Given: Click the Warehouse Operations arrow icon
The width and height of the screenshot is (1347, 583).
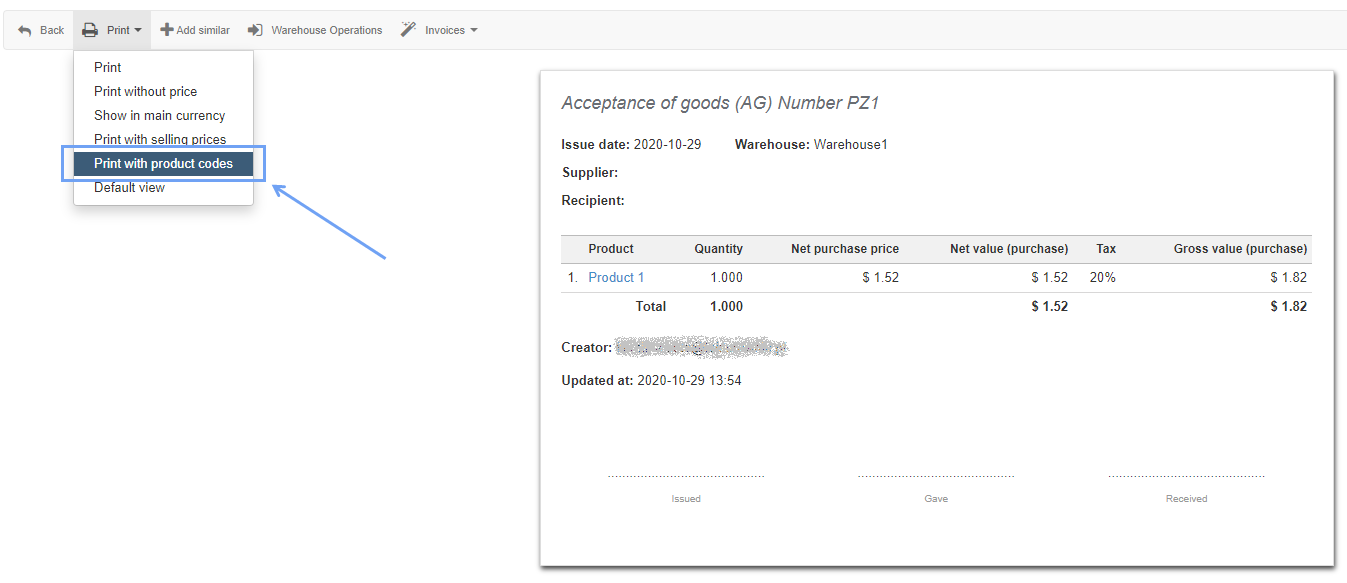Looking at the screenshot, I should click(254, 29).
